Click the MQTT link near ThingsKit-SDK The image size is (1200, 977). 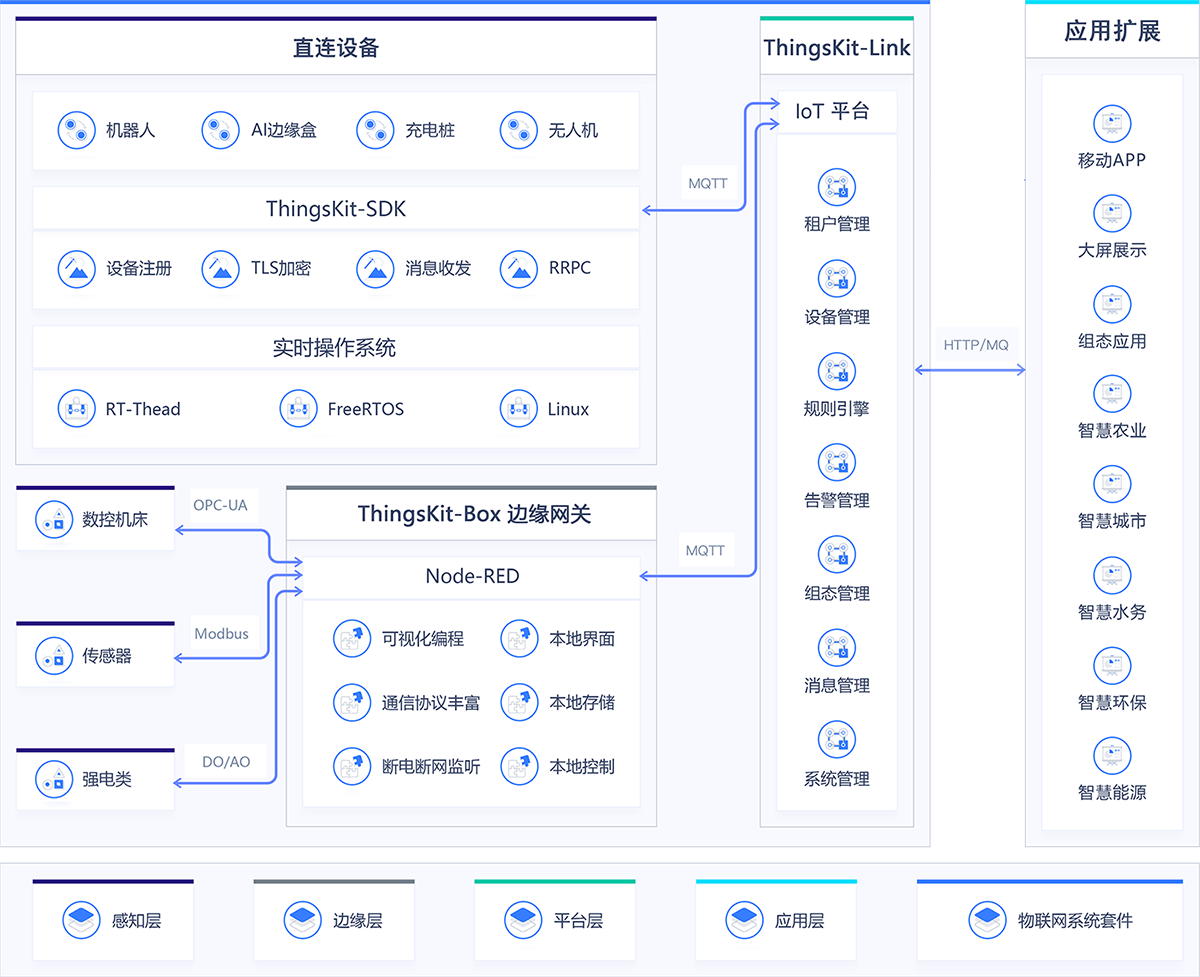708,183
